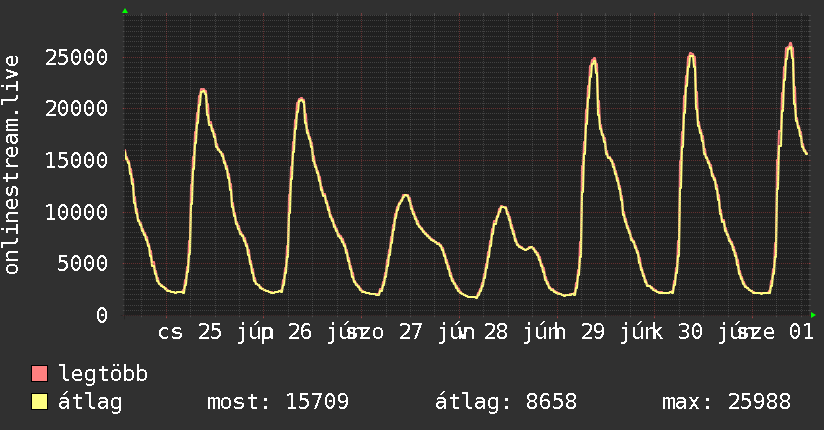The image size is (824, 430).
Task: Click the pink legtöbb legend swatch
Action: pos(39,373)
